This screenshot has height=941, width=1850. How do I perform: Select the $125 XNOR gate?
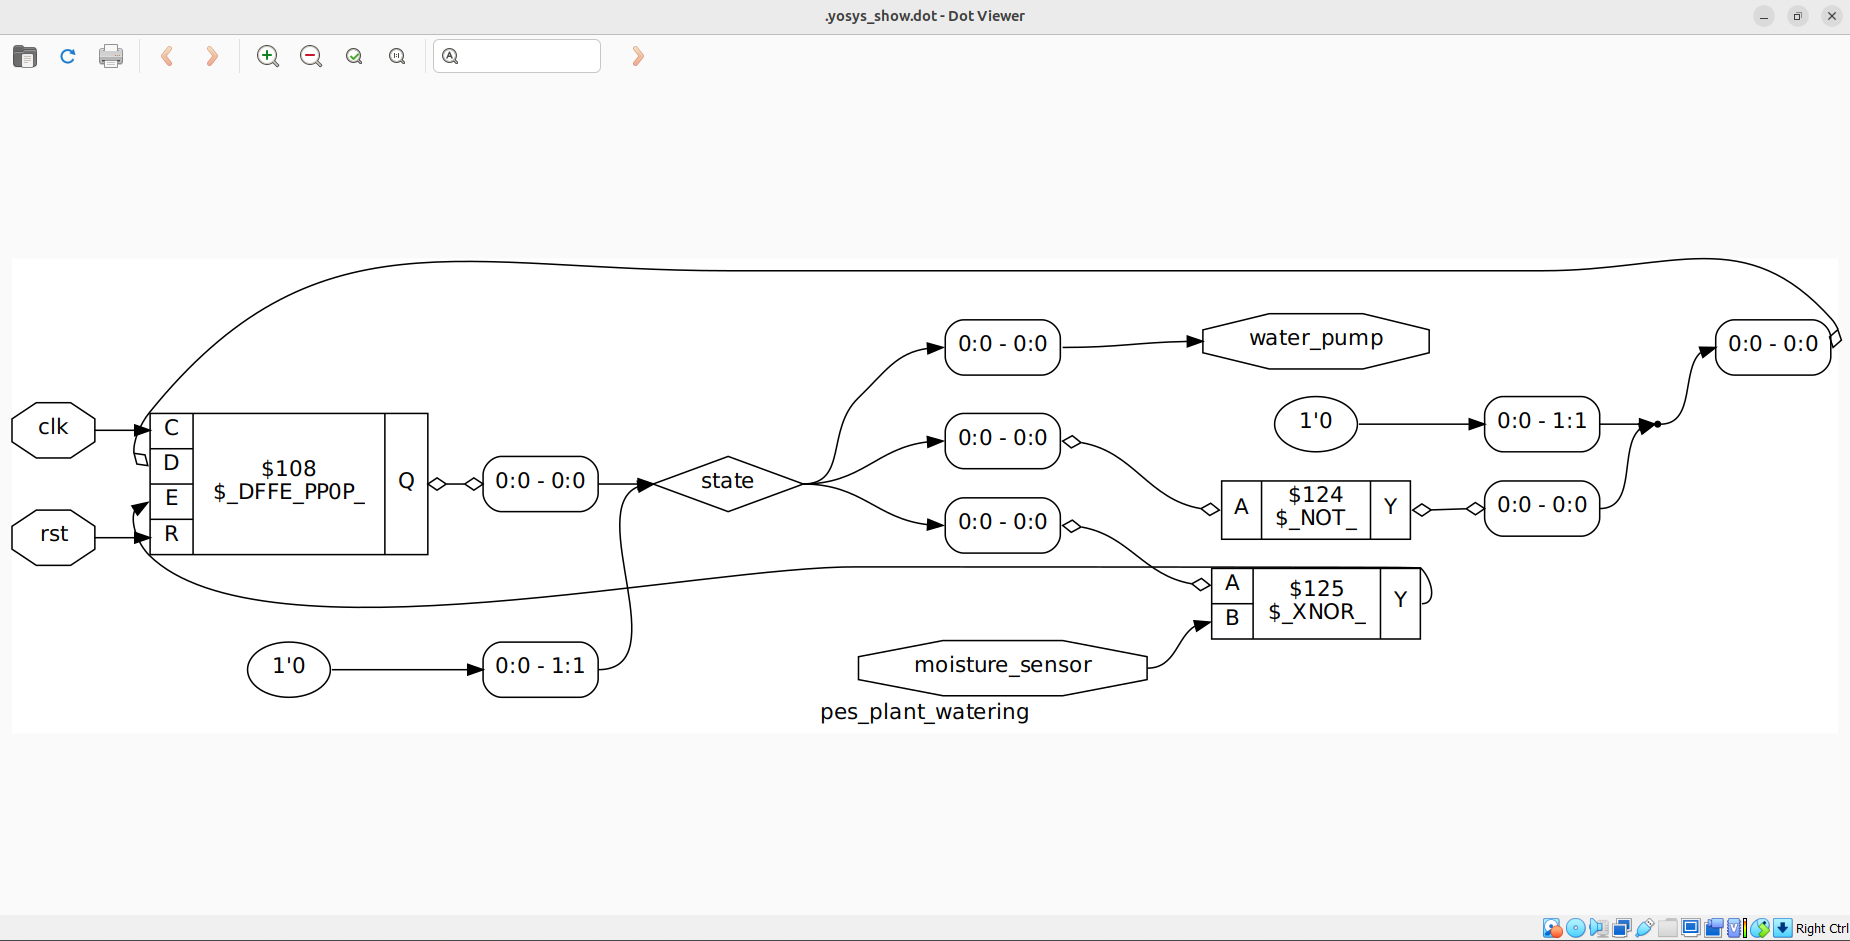(1316, 601)
